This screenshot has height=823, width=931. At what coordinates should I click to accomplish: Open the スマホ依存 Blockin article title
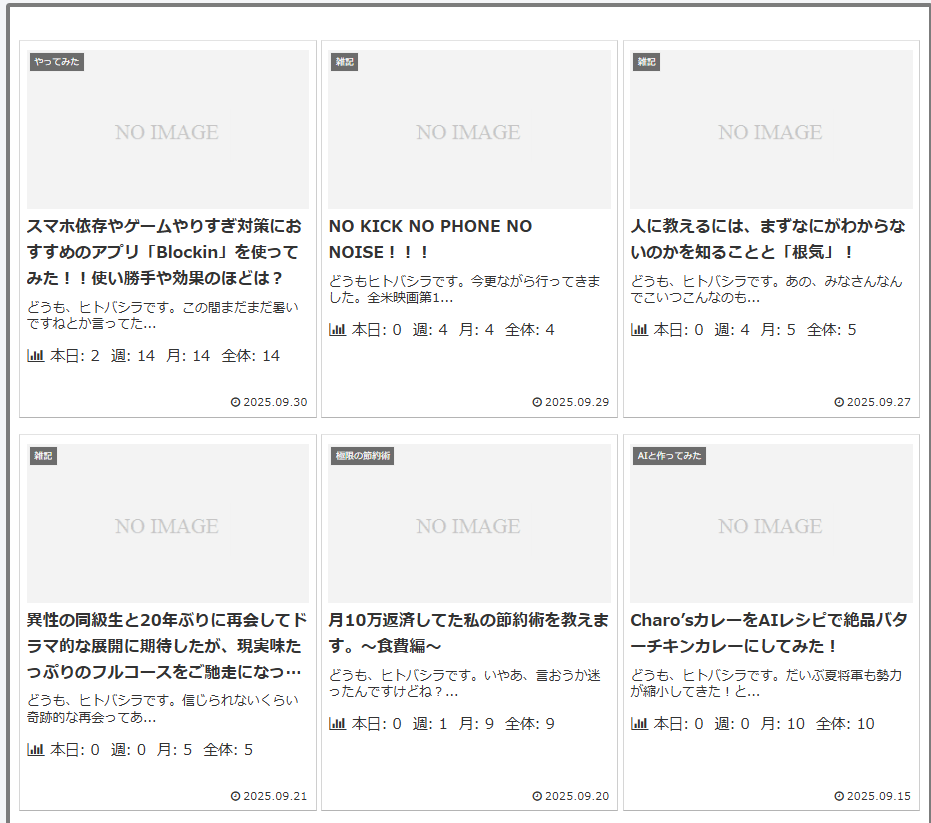coord(164,252)
